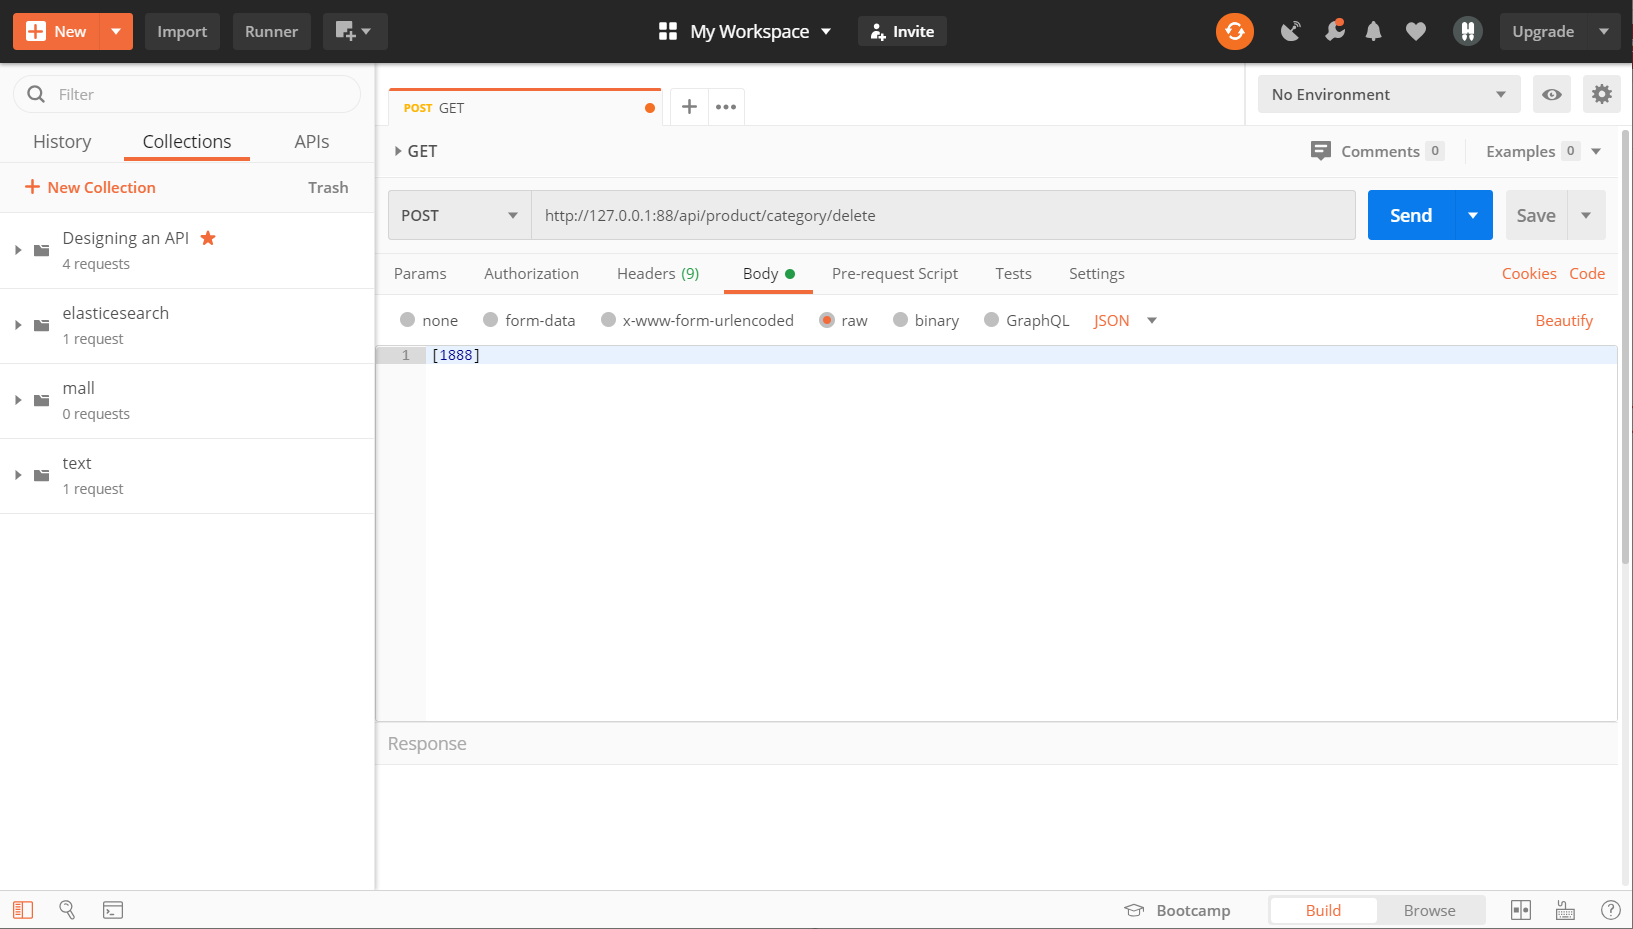
Task: Click the heart icon in header
Action: pos(1416,31)
